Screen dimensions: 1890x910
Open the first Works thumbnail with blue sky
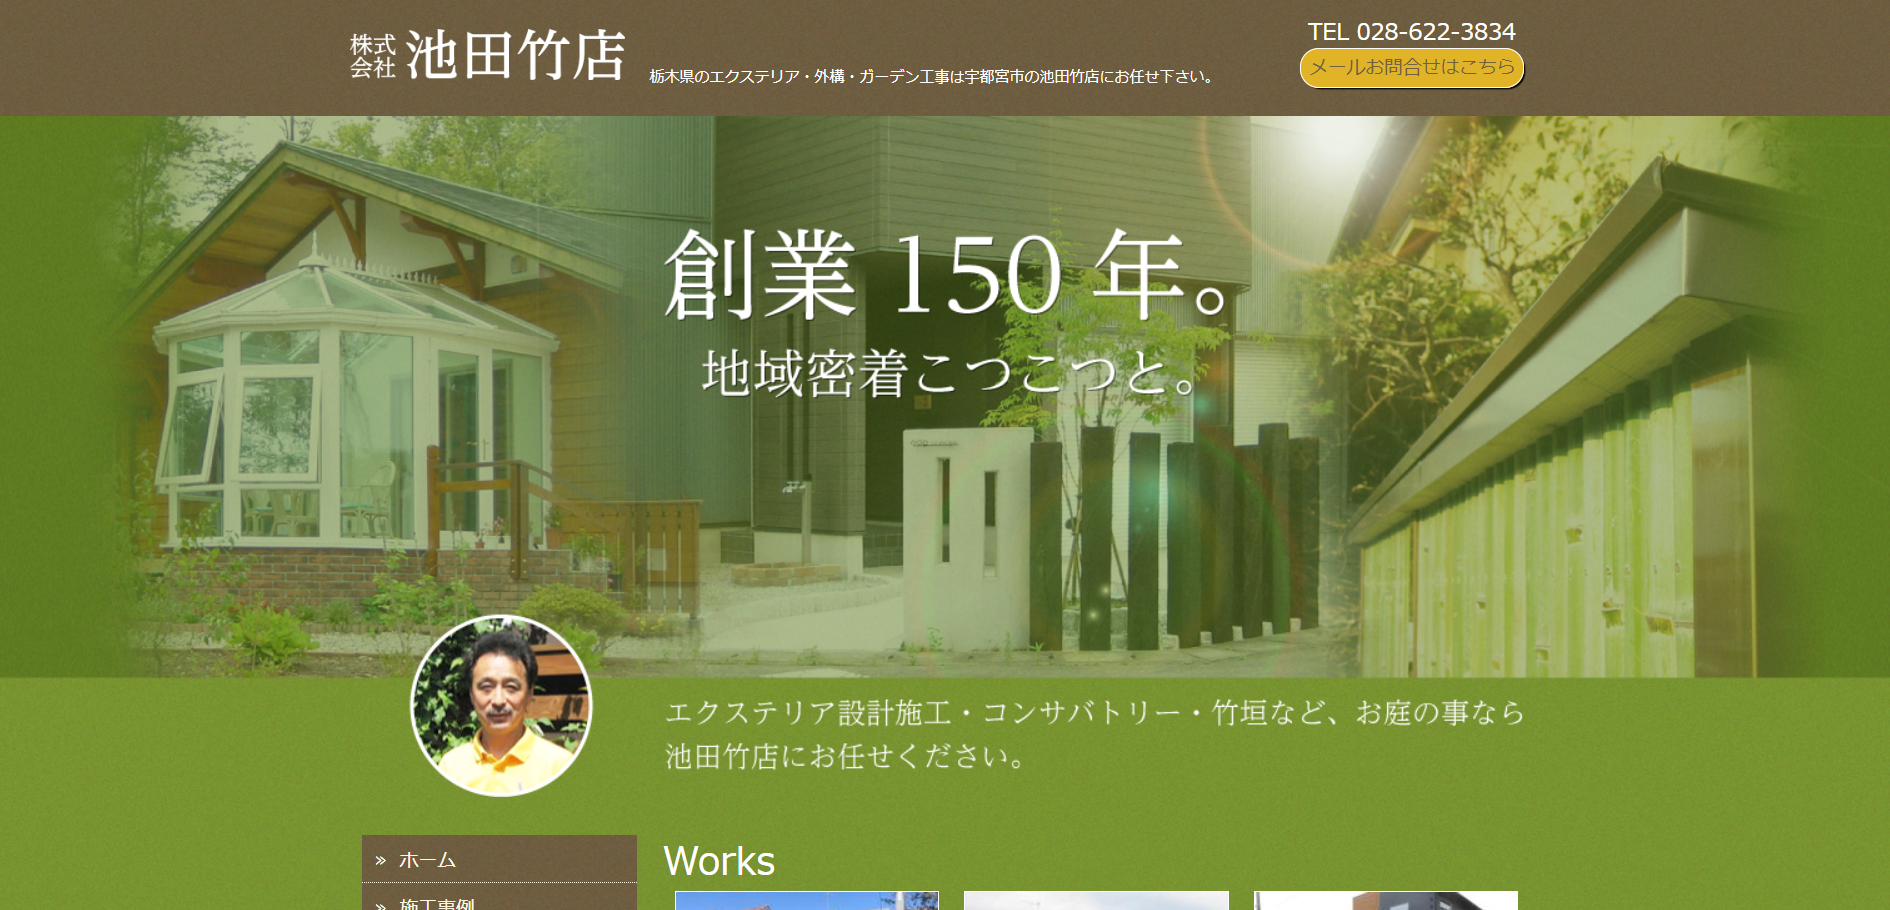tap(806, 901)
